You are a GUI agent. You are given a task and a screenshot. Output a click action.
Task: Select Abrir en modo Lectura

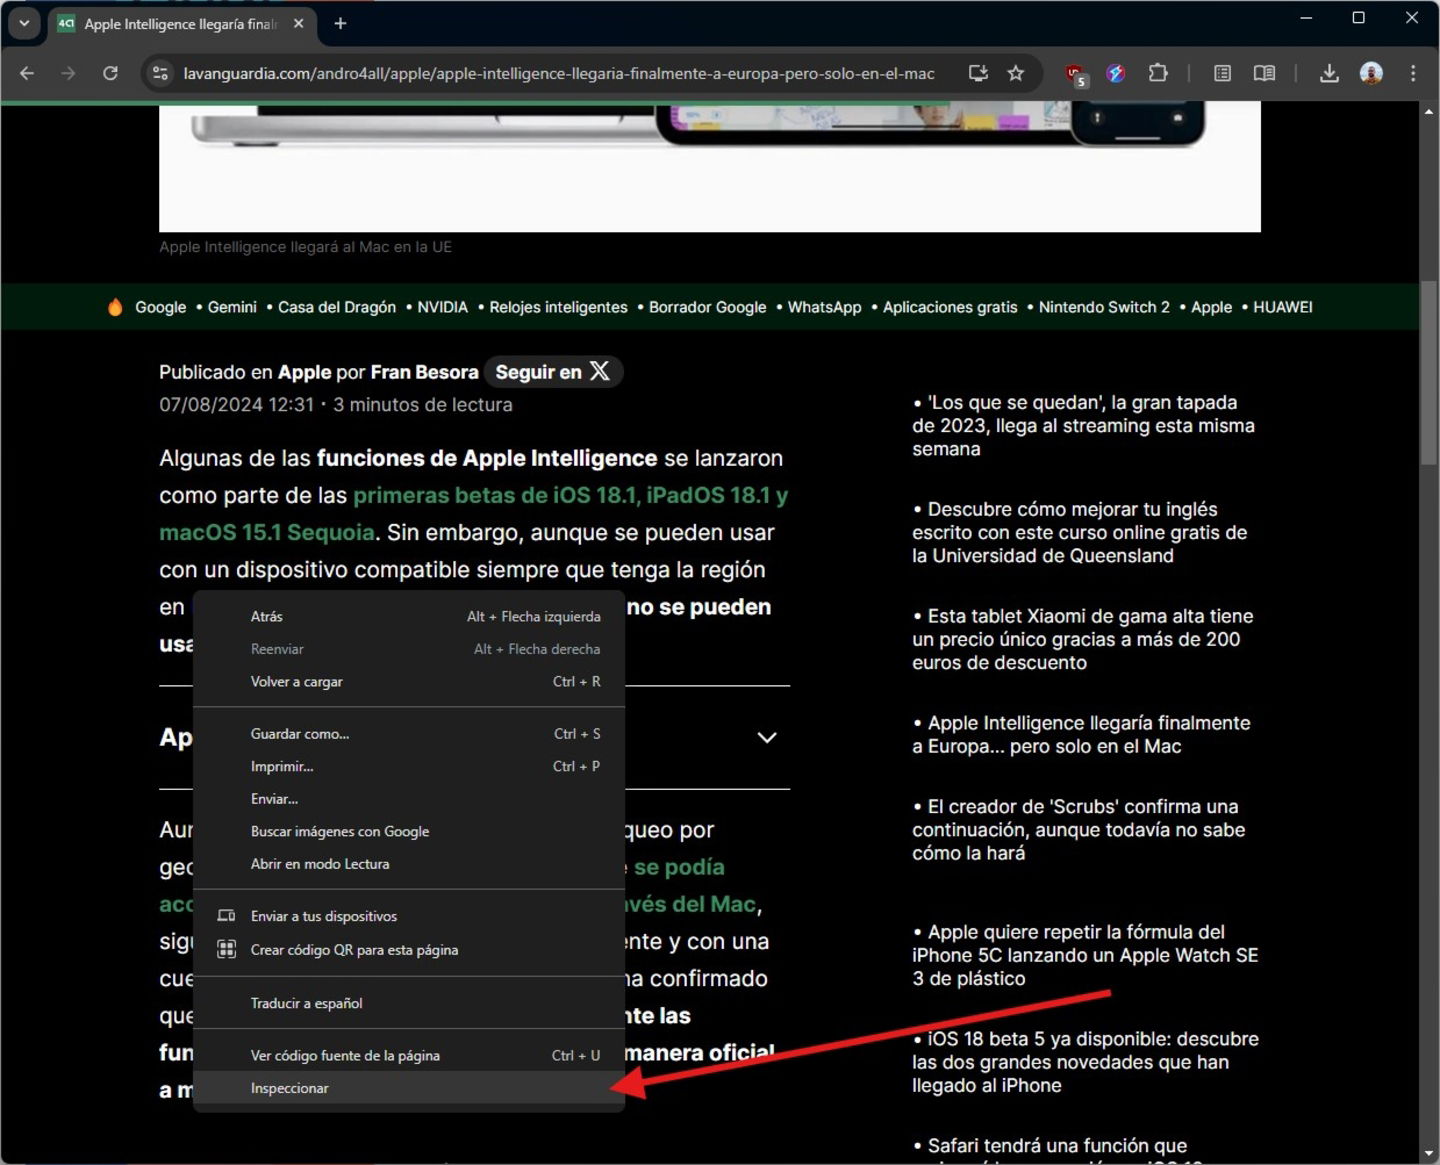409,863
